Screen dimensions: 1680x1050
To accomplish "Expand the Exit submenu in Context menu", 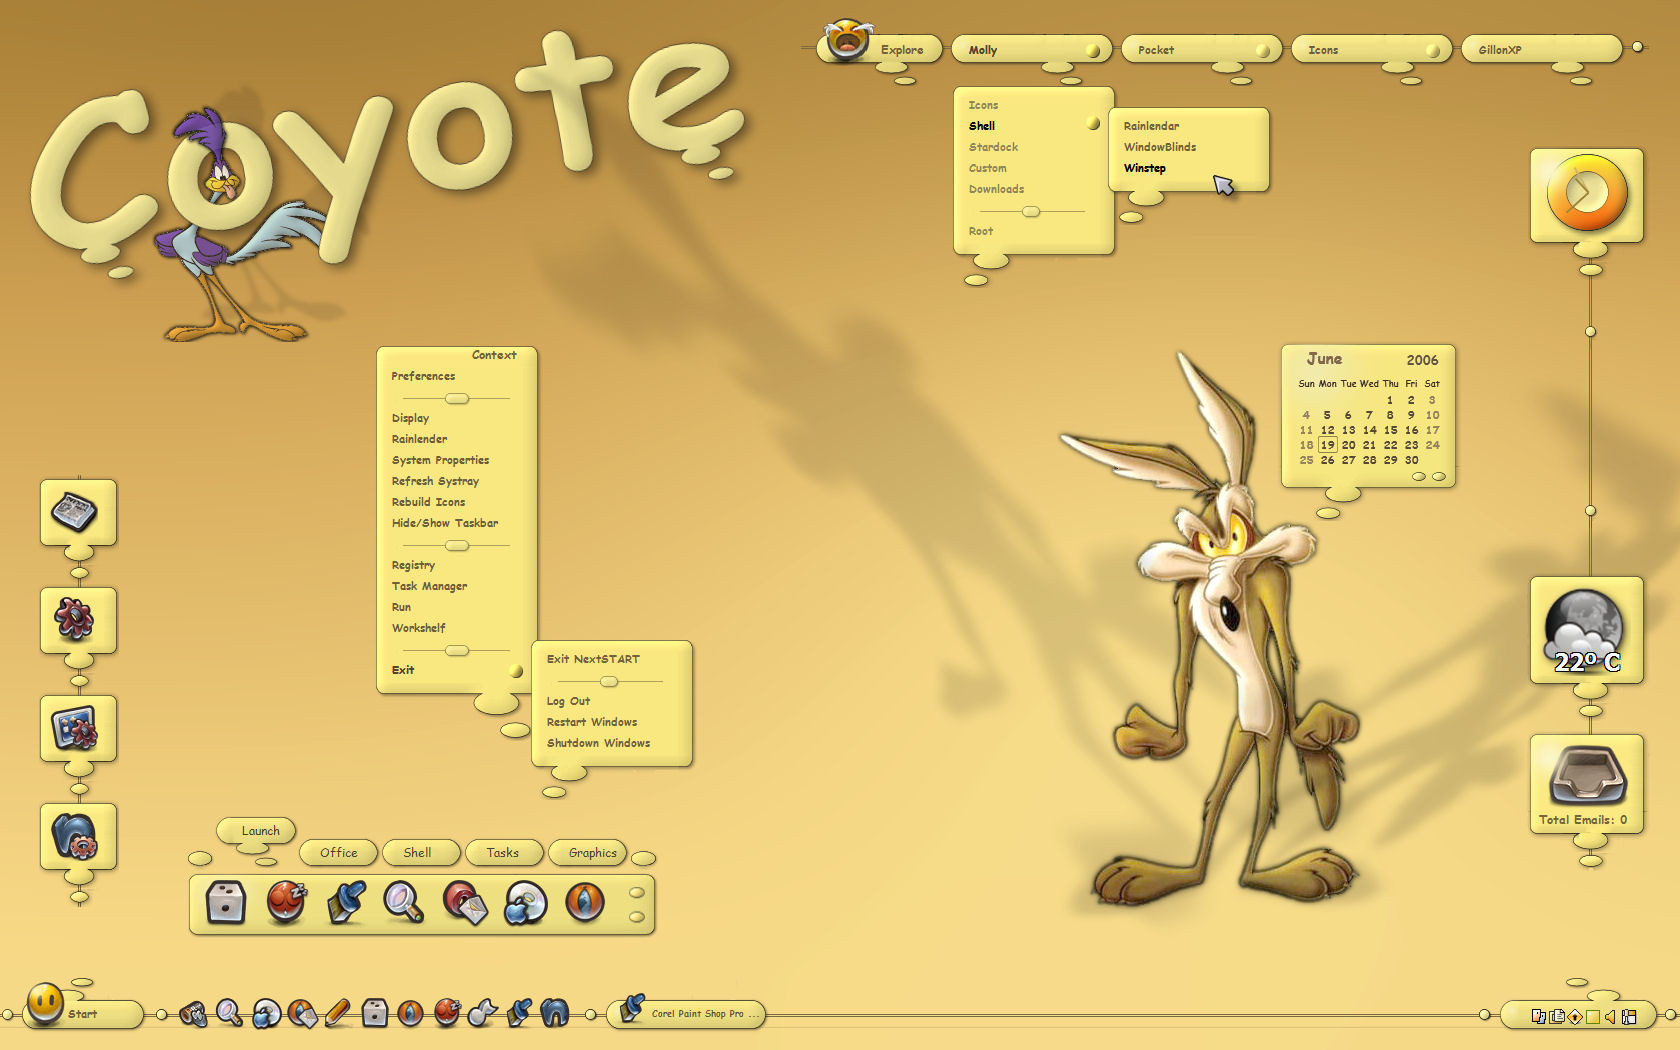I will click(x=516, y=671).
